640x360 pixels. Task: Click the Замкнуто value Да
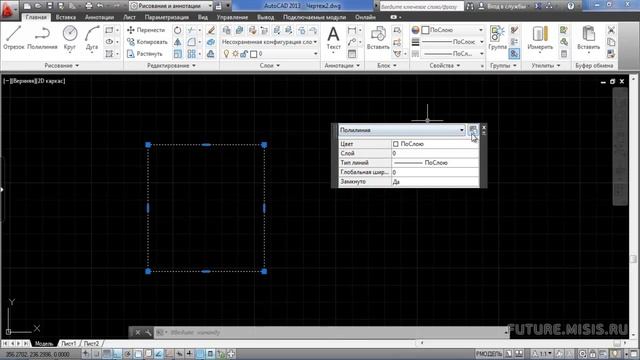coord(435,182)
